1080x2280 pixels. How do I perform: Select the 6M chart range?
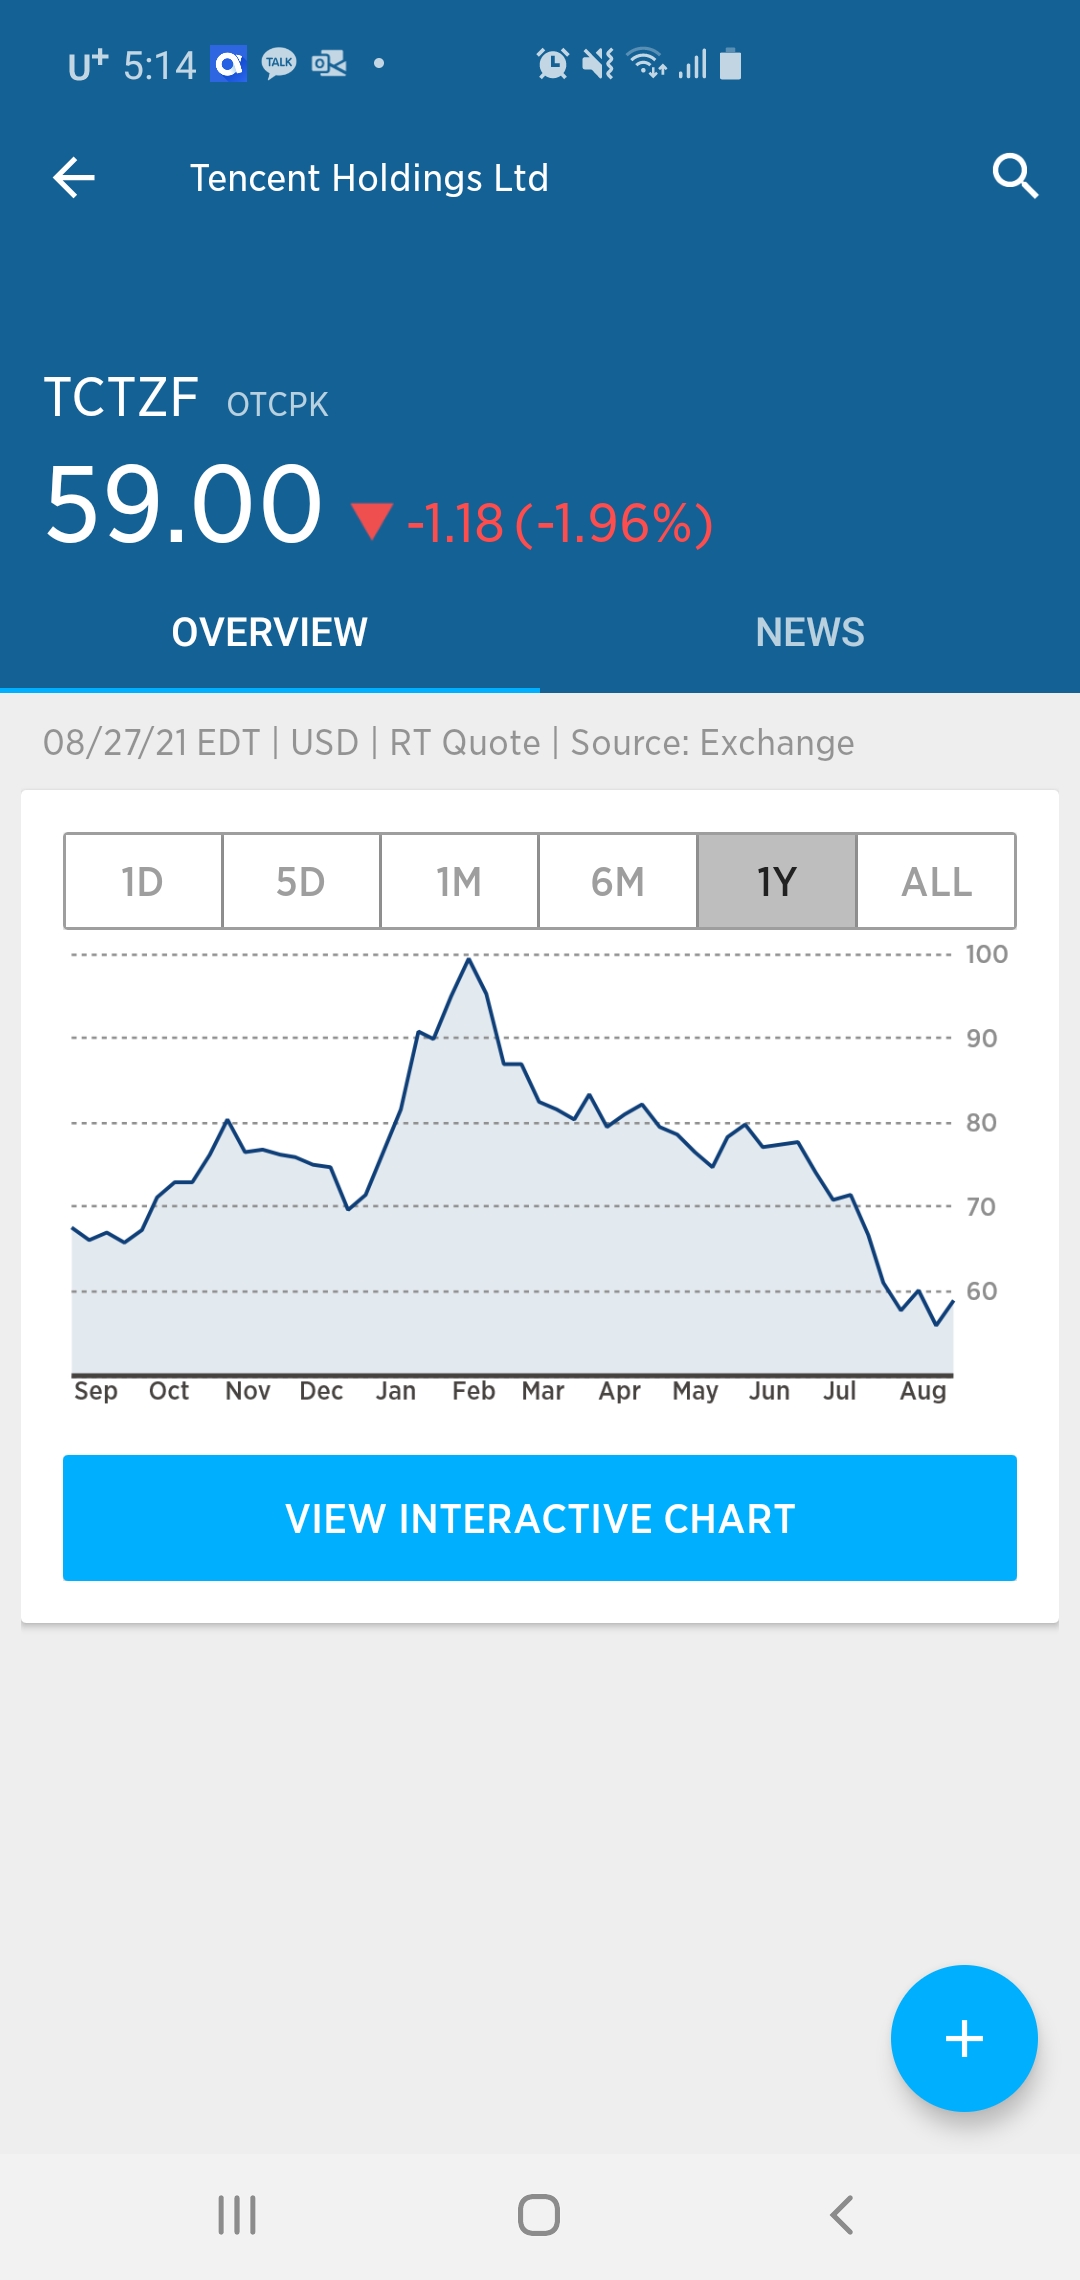coord(618,881)
